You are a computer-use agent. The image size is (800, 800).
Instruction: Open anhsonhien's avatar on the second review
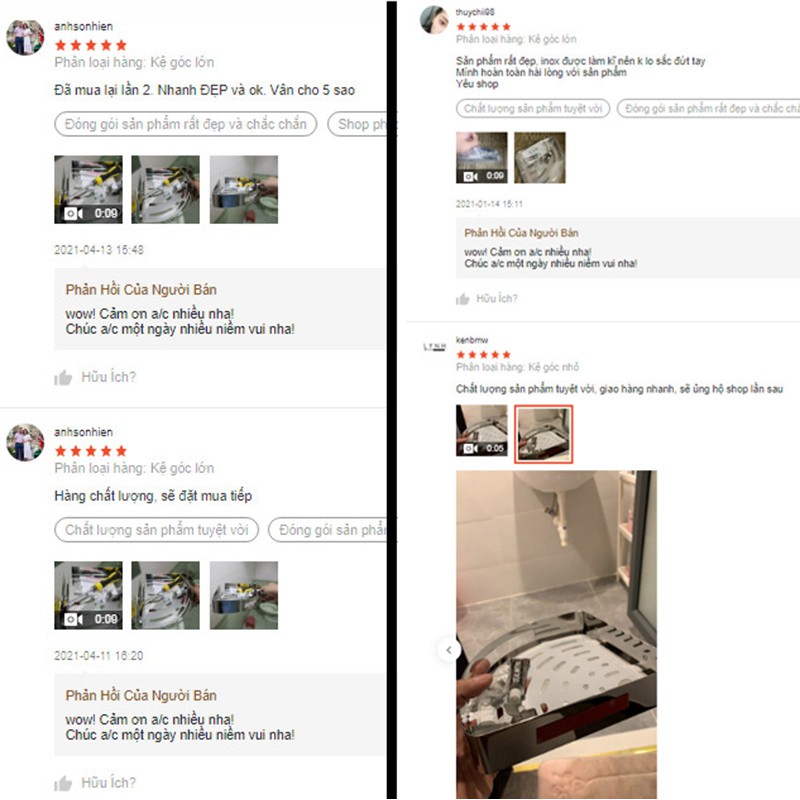(25, 442)
